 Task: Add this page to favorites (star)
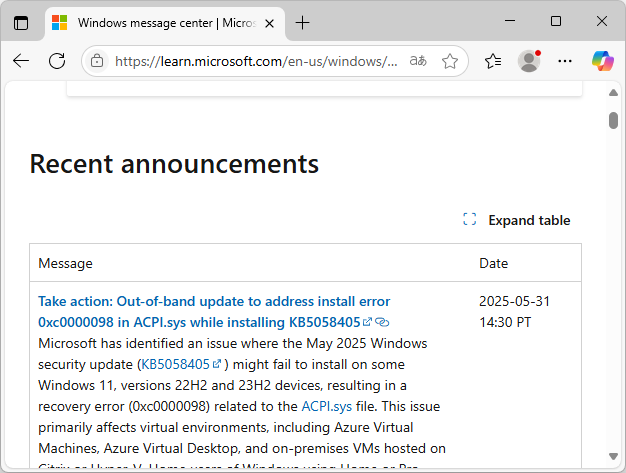(x=450, y=61)
